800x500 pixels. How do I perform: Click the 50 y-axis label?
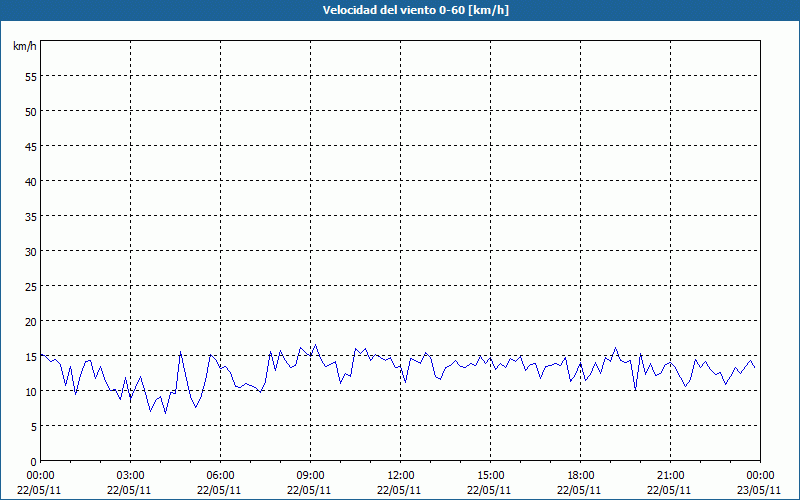[31, 112]
